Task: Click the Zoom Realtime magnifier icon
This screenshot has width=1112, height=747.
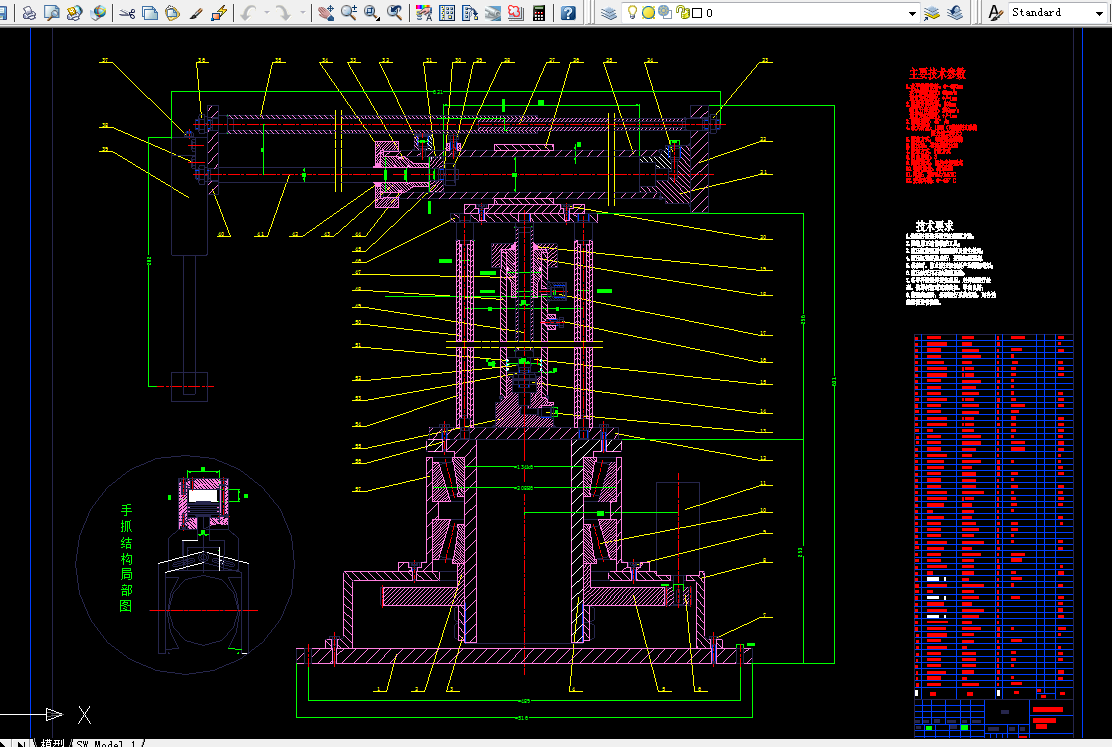Action: 349,13
